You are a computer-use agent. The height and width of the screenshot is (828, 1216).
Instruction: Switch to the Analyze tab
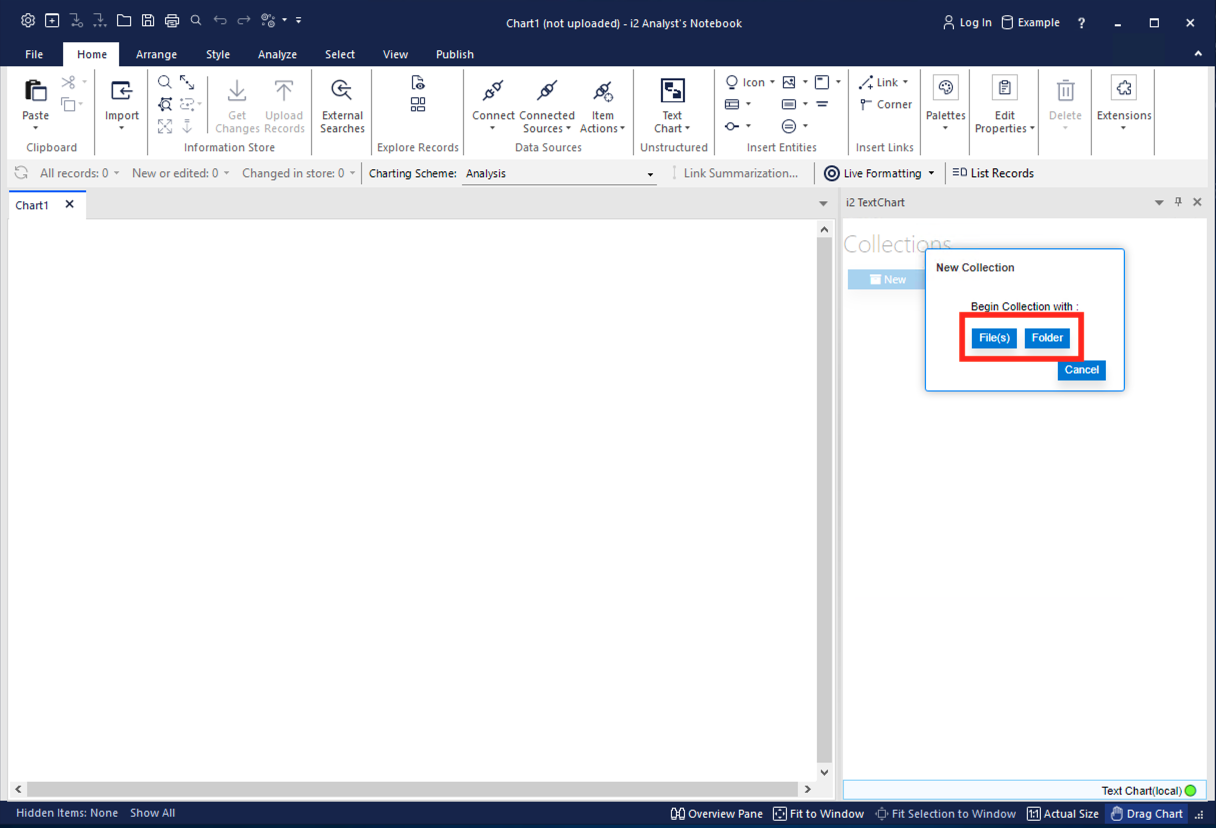277,54
